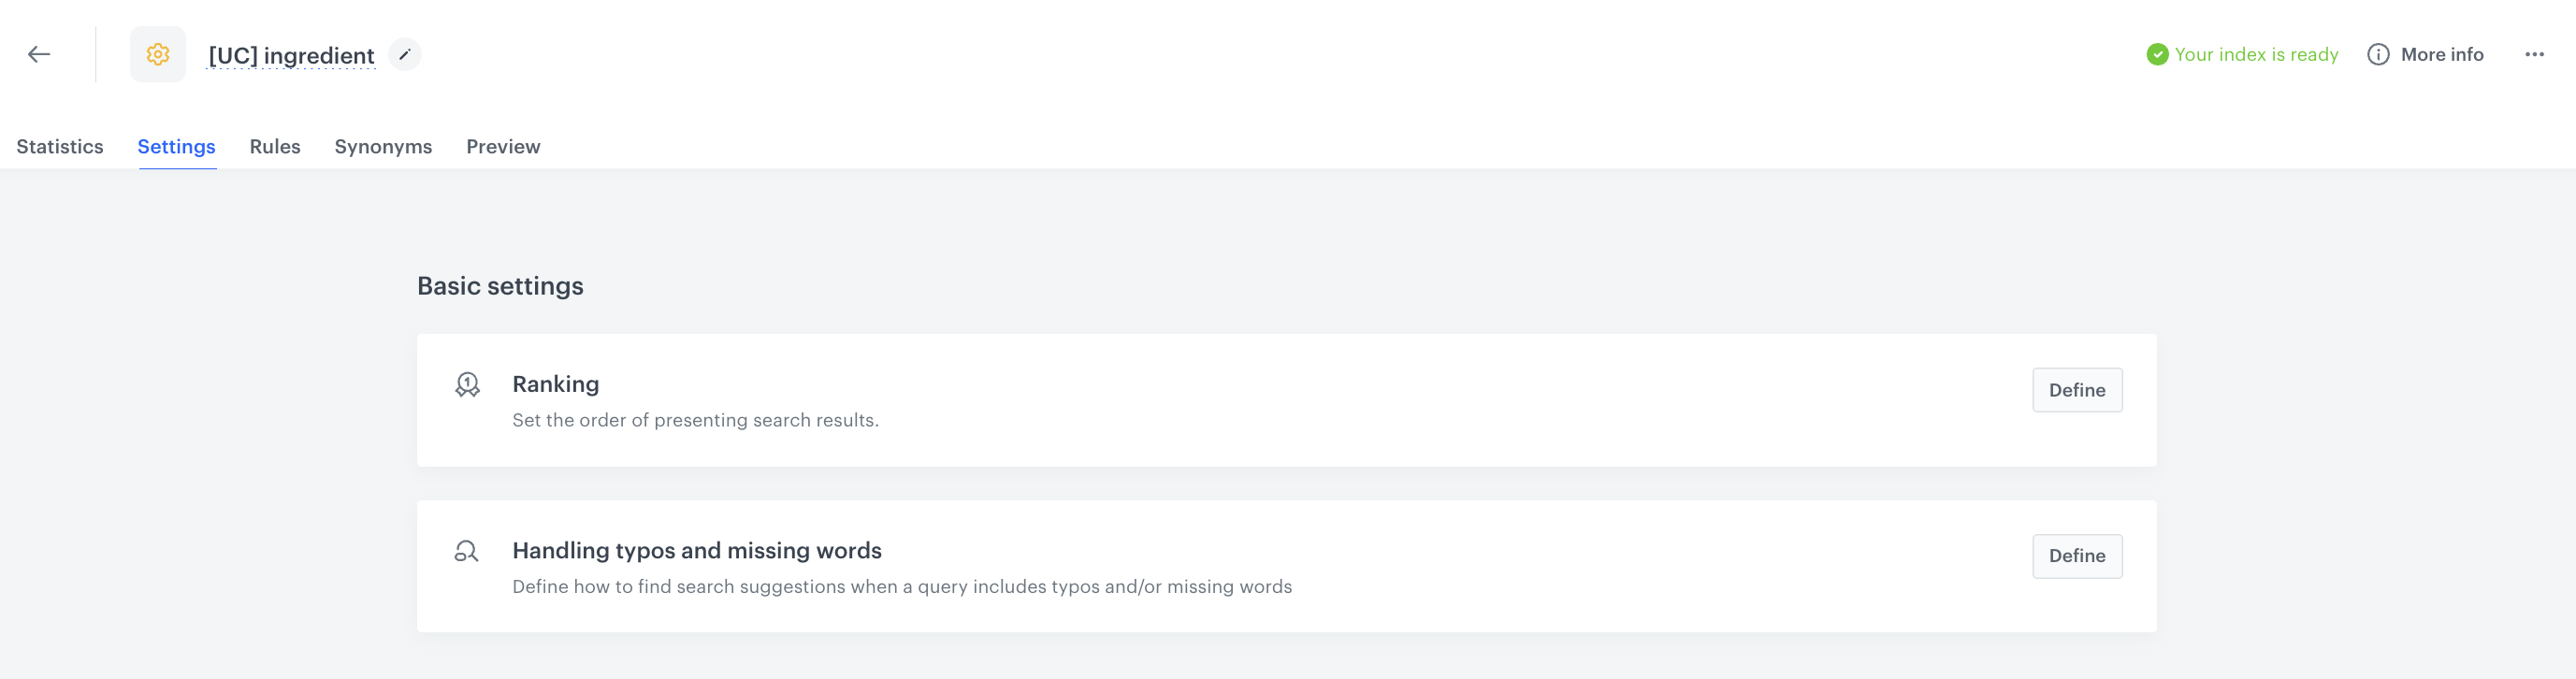The width and height of the screenshot is (2576, 679).
Task: Go to the Synonyms tab
Action: (383, 147)
